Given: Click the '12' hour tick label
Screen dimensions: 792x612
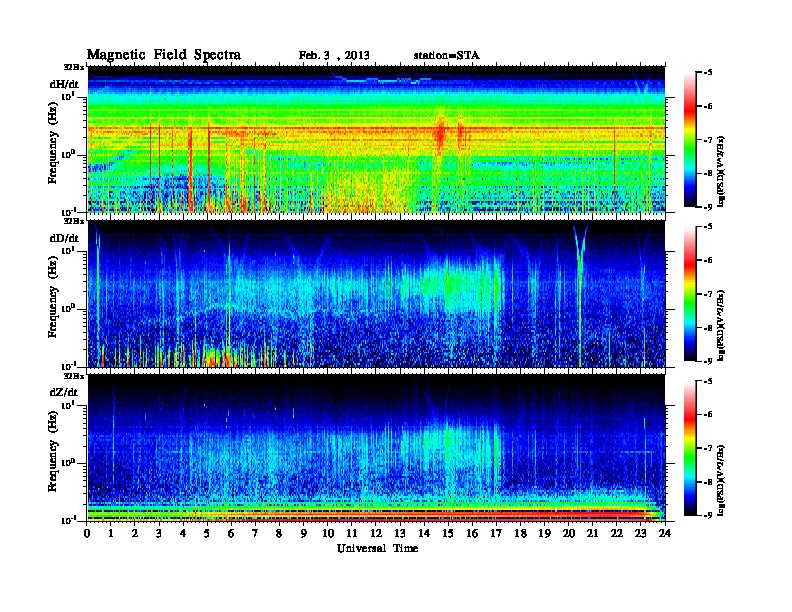Looking at the screenshot, I should [x=376, y=534].
